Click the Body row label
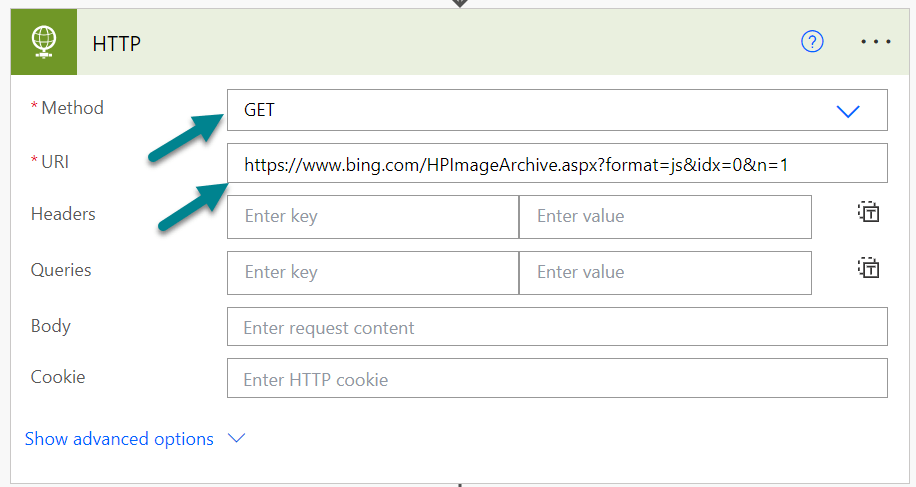The height and width of the screenshot is (487, 916). (x=51, y=326)
